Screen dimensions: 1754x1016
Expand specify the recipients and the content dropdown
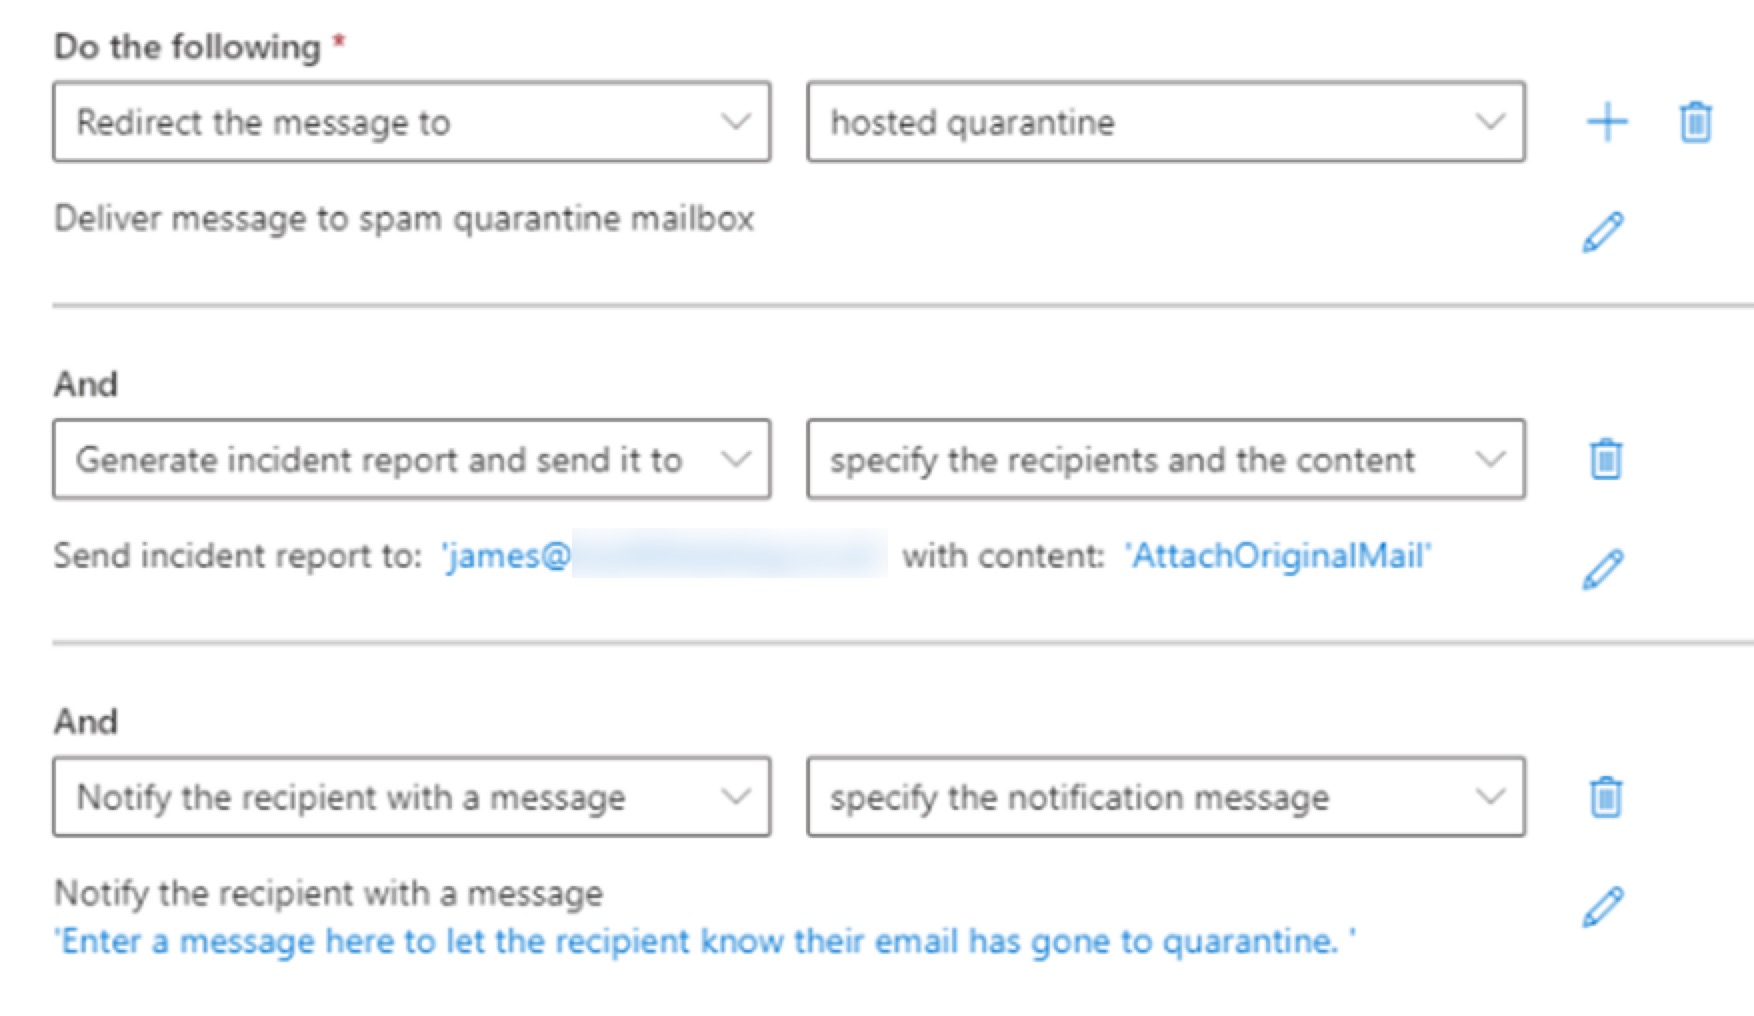coord(1166,459)
